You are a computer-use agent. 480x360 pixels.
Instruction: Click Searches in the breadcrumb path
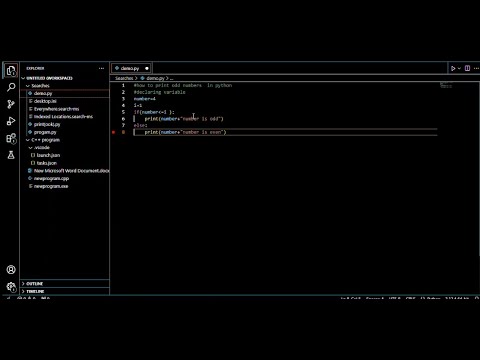(x=124, y=78)
